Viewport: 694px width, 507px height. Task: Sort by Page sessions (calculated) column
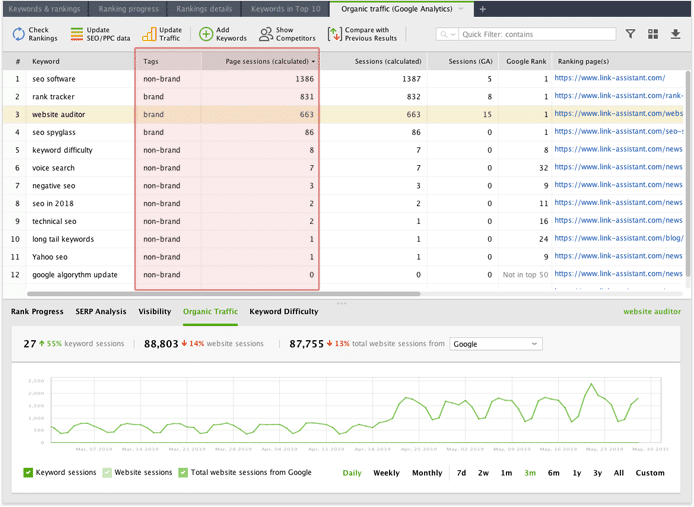click(261, 61)
